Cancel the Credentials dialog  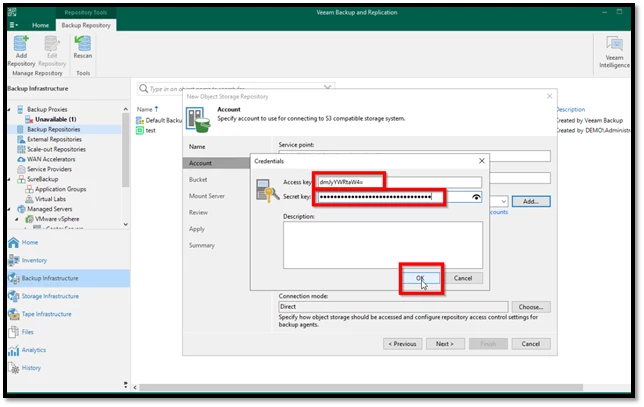pos(463,278)
